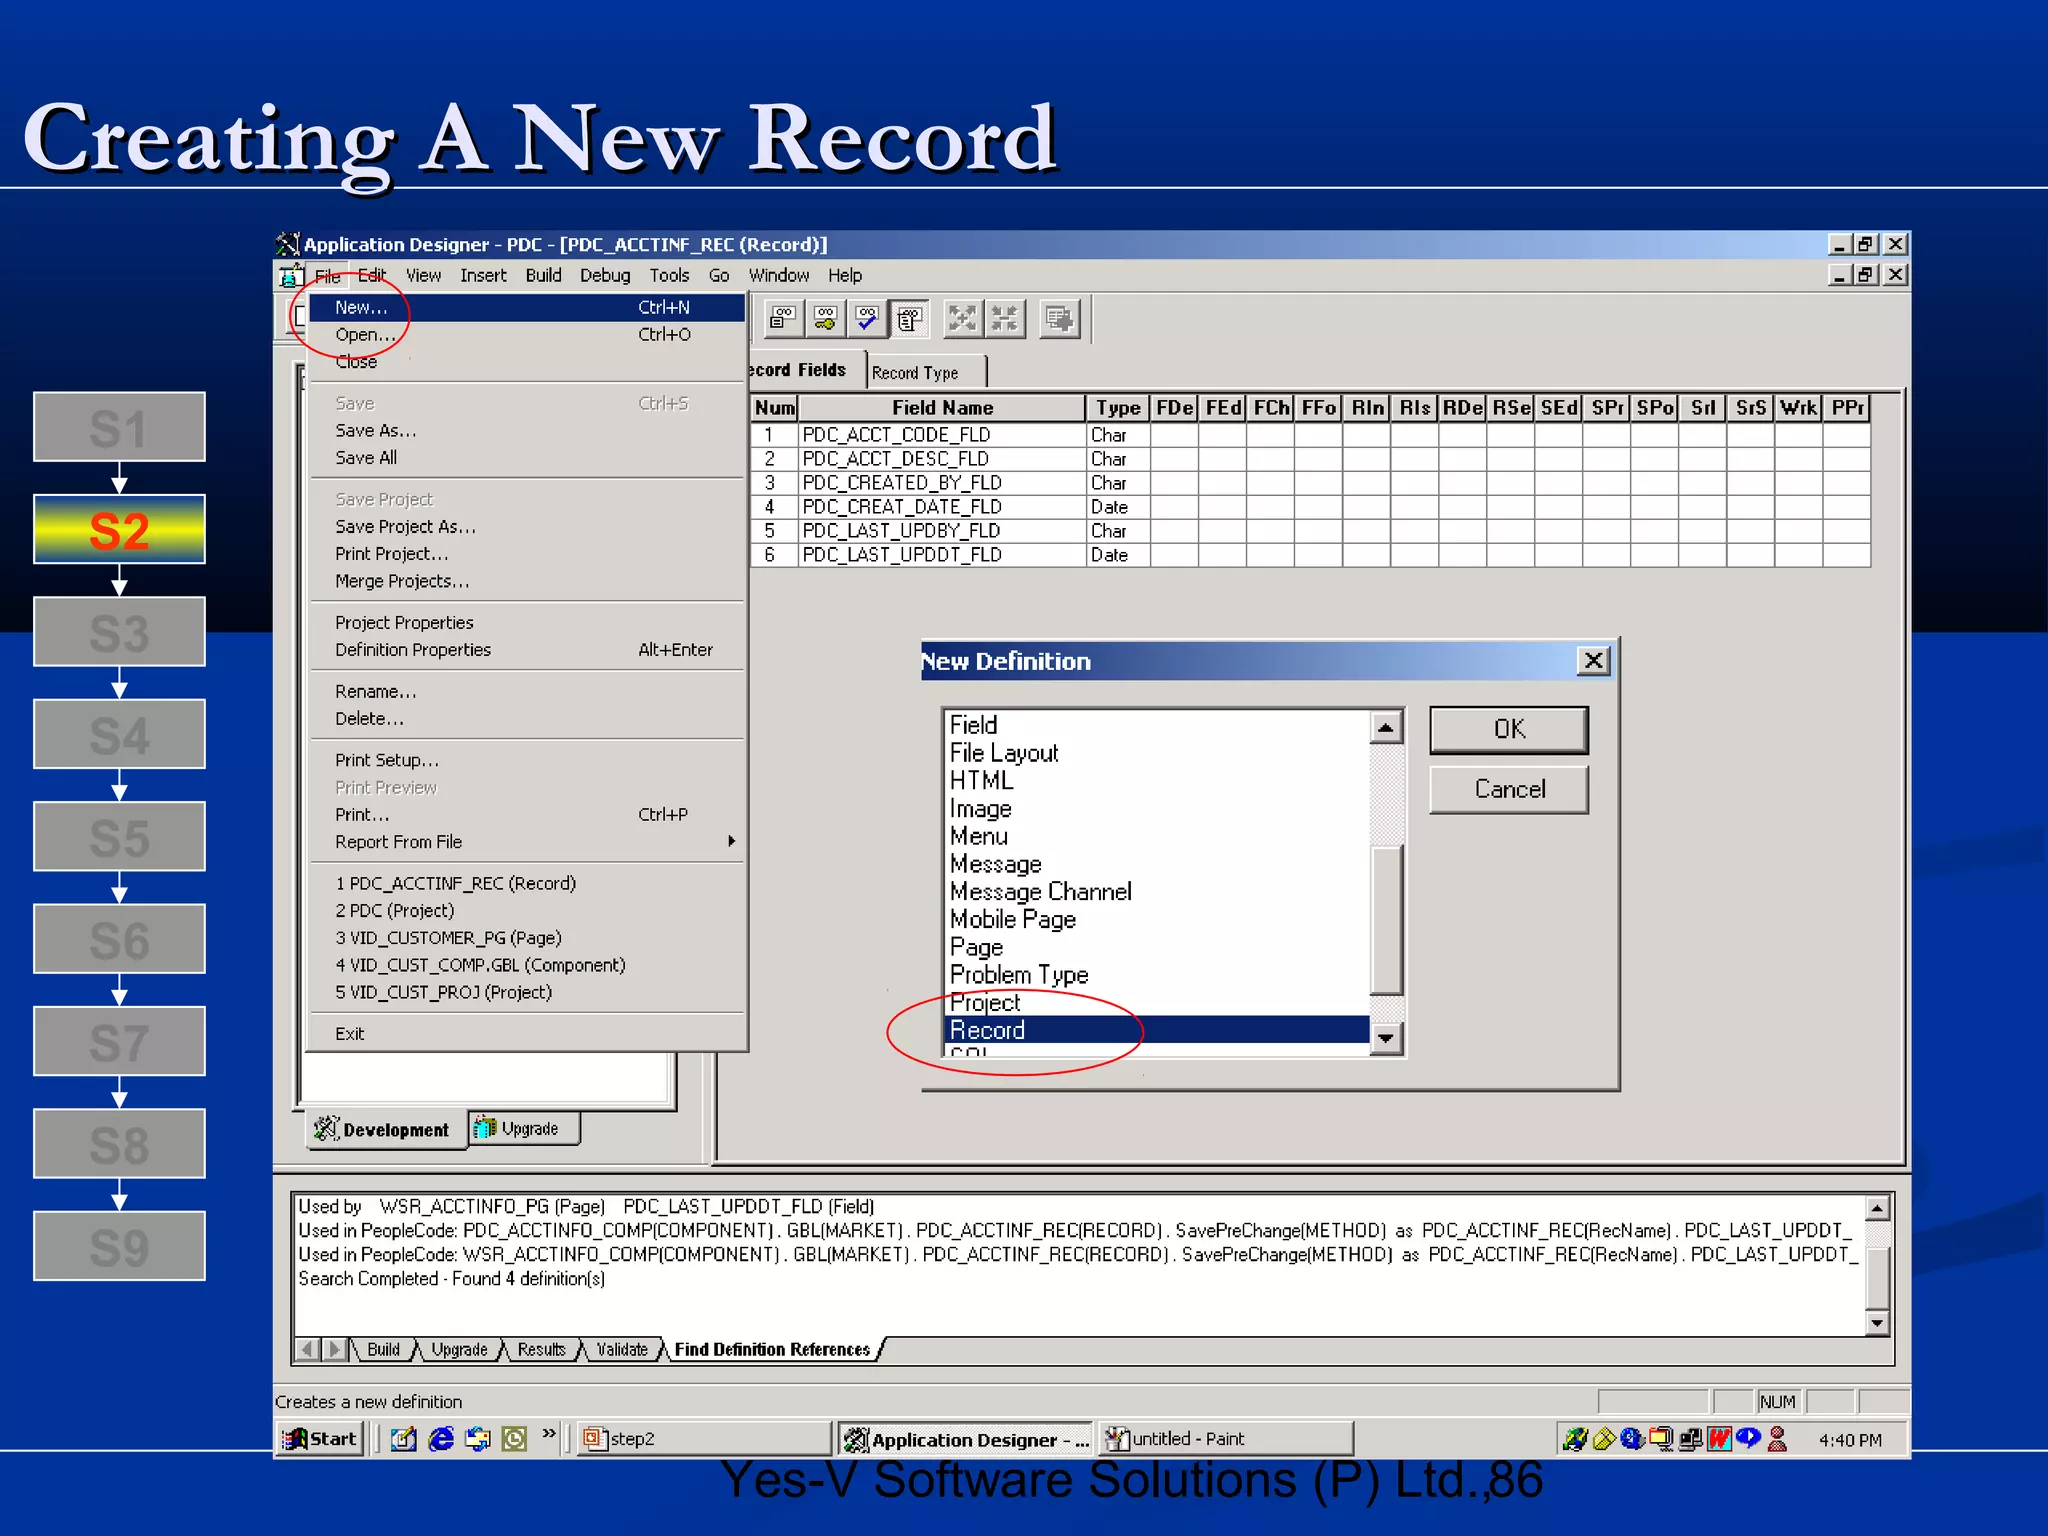Click untitled - Paint taskbar button
Viewport: 2048px width, 1536px height.
point(1225,1439)
